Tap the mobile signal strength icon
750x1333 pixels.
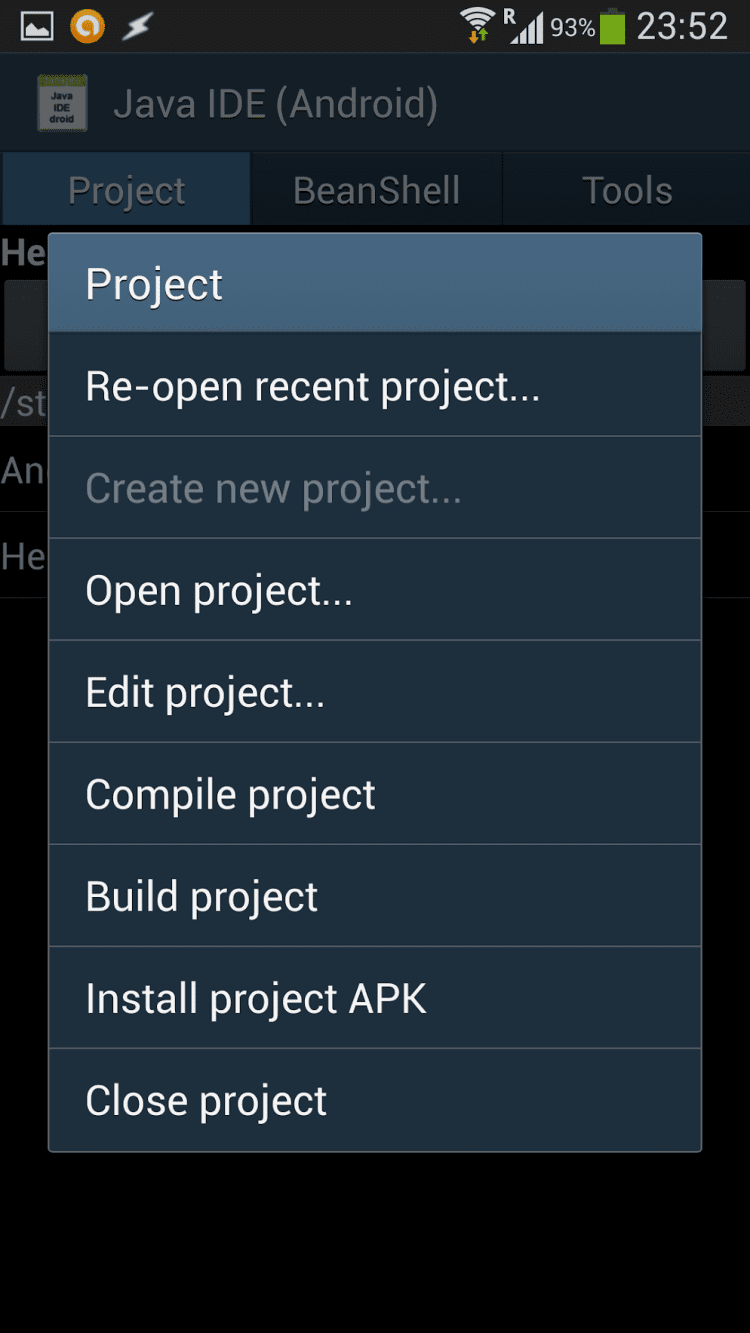point(526,27)
